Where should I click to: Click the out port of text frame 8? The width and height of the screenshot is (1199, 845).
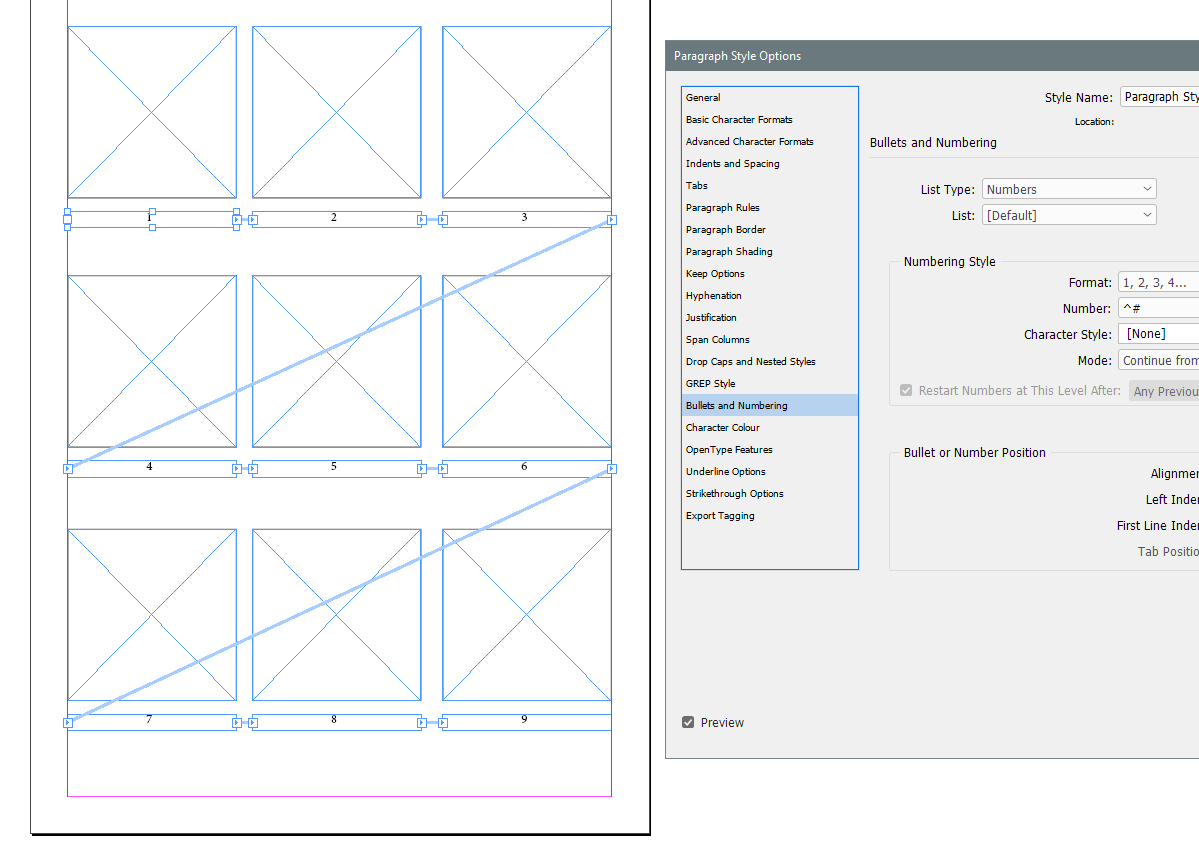click(421, 723)
